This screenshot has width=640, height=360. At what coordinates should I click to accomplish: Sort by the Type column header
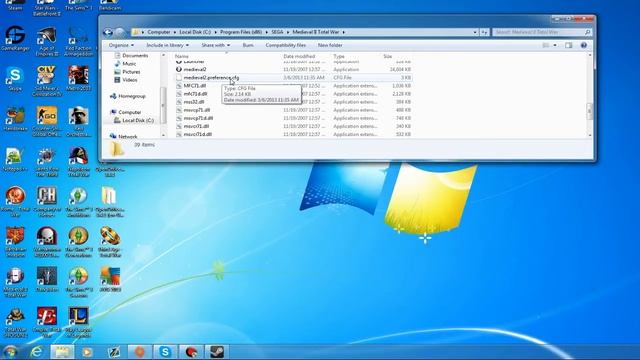(339, 56)
